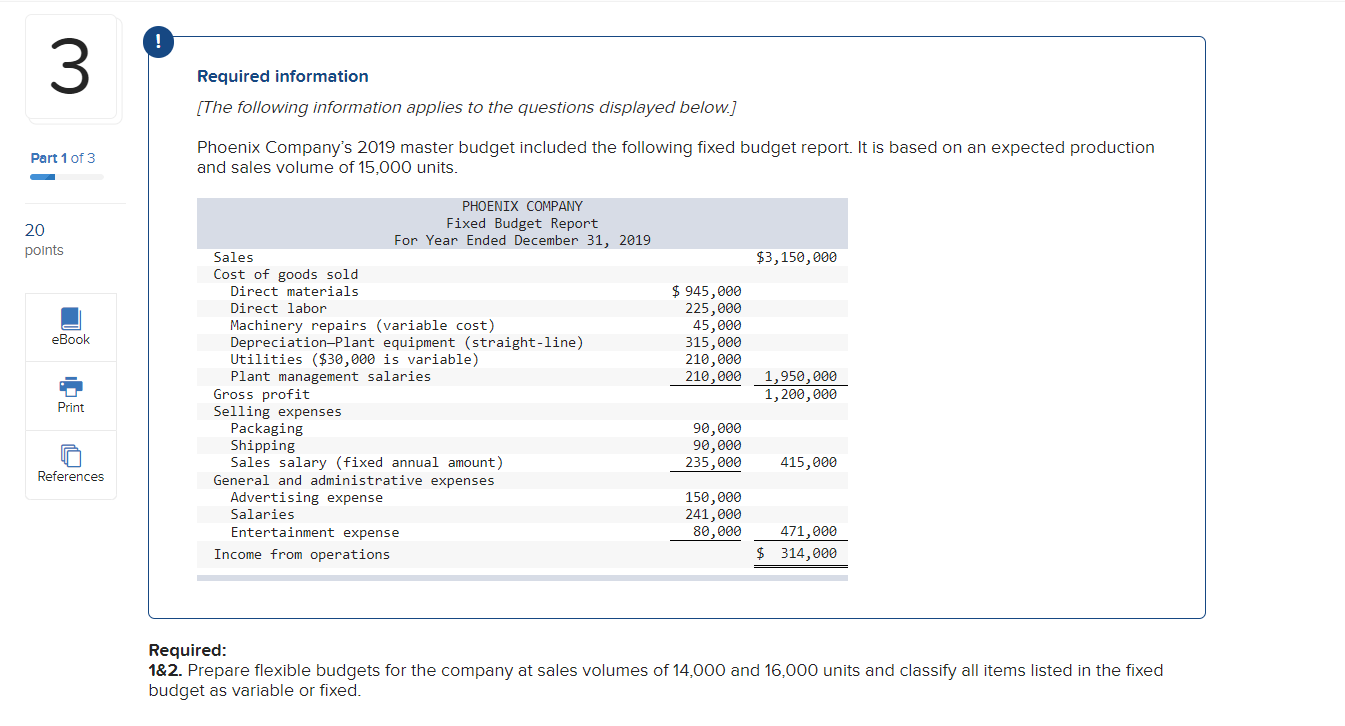Click the 415,000 selling expenses total
This screenshot has width=1345, height=726.
(x=809, y=462)
